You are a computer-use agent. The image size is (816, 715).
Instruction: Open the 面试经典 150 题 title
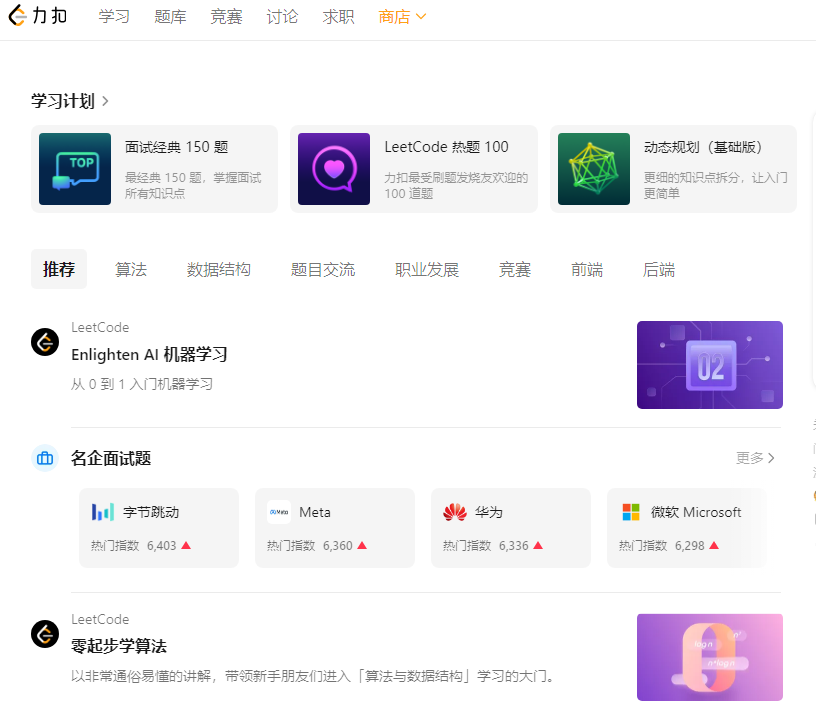(x=176, y=147)
